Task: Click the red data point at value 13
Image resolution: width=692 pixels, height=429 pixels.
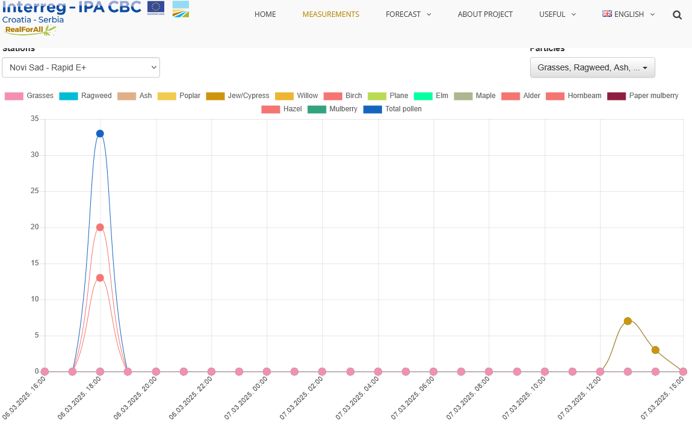Action: (x=100, y=278)
